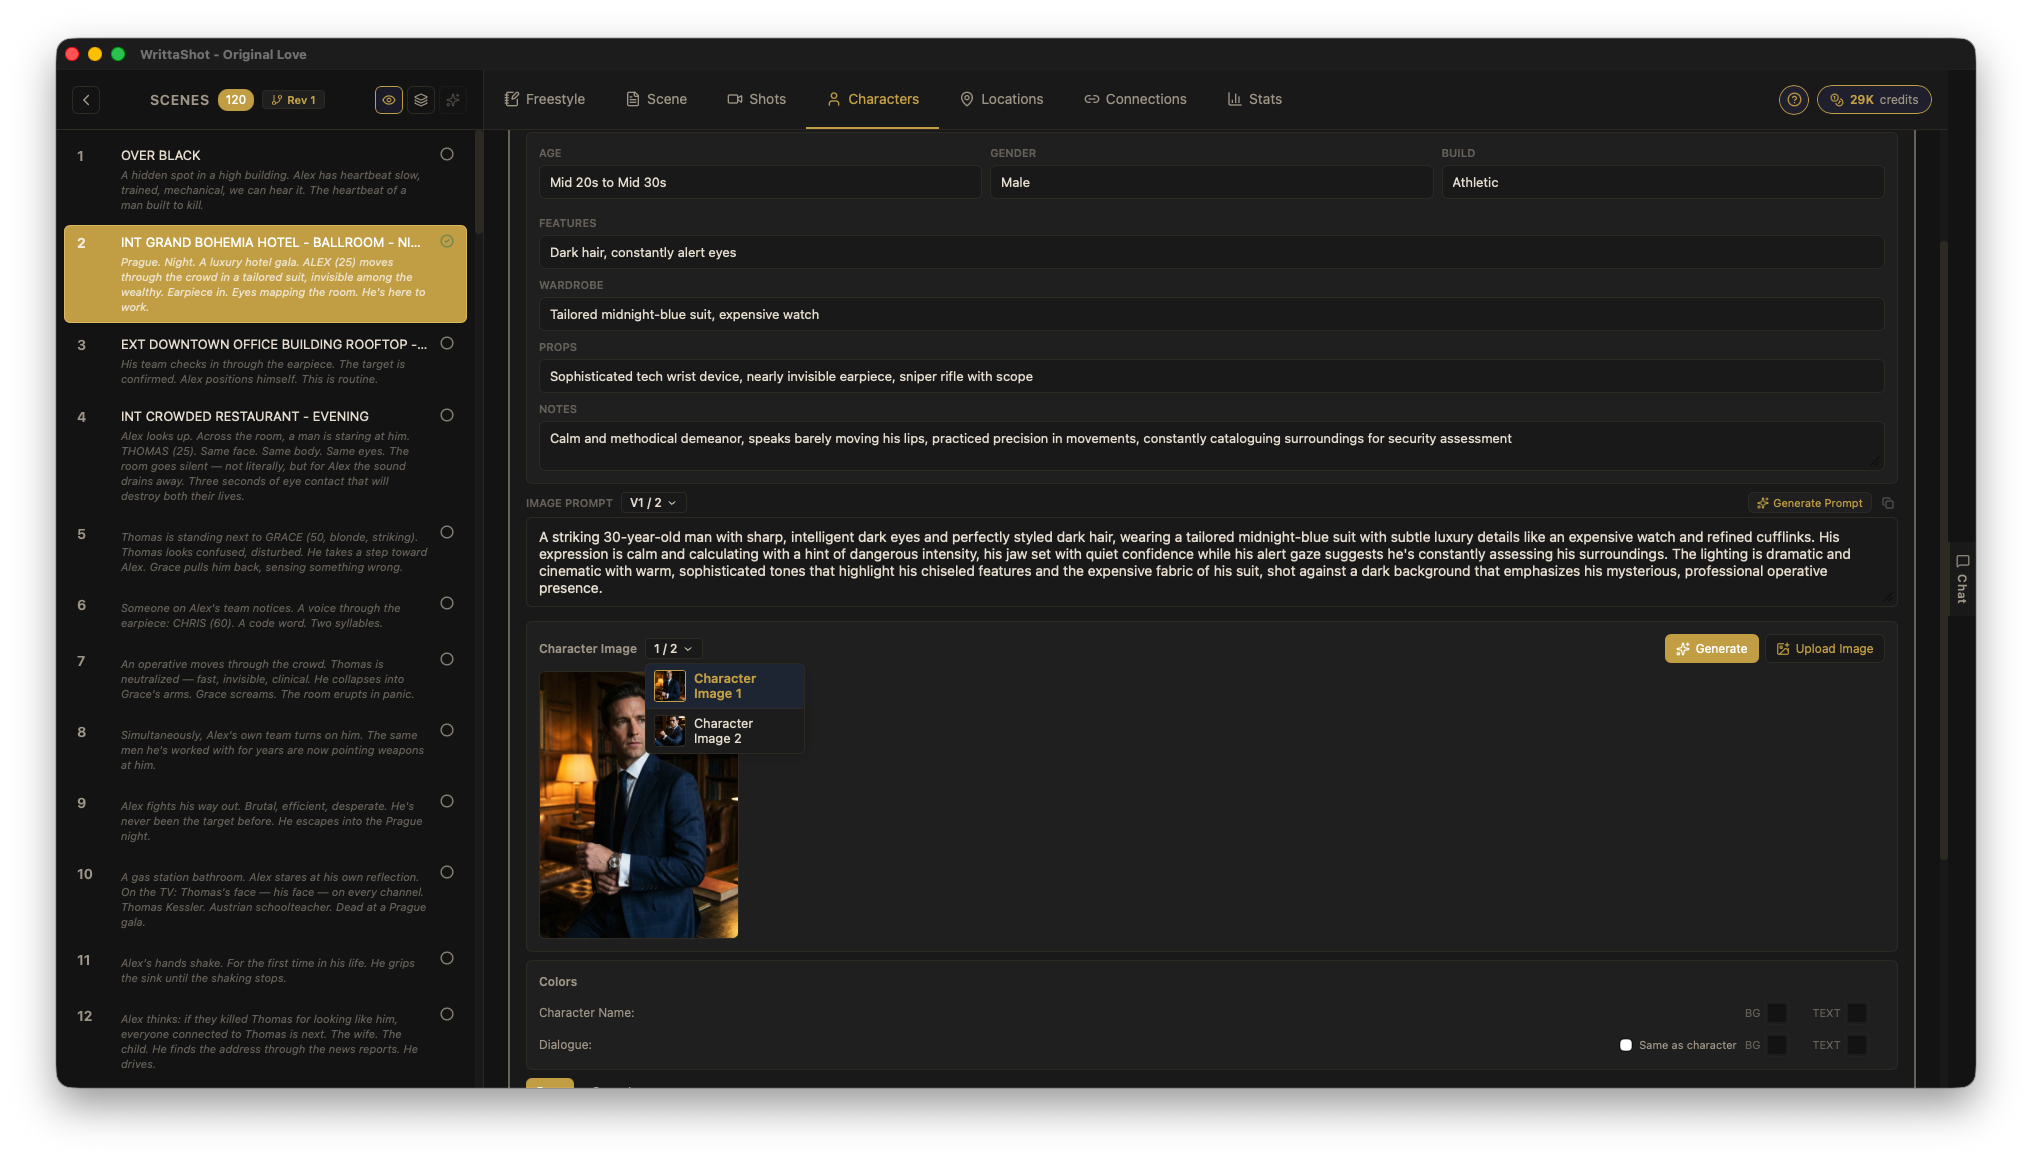The image size is (2032, 1162).
Task: Click the copy prompt icon beside Generate Prompt
Action: 1888,503
